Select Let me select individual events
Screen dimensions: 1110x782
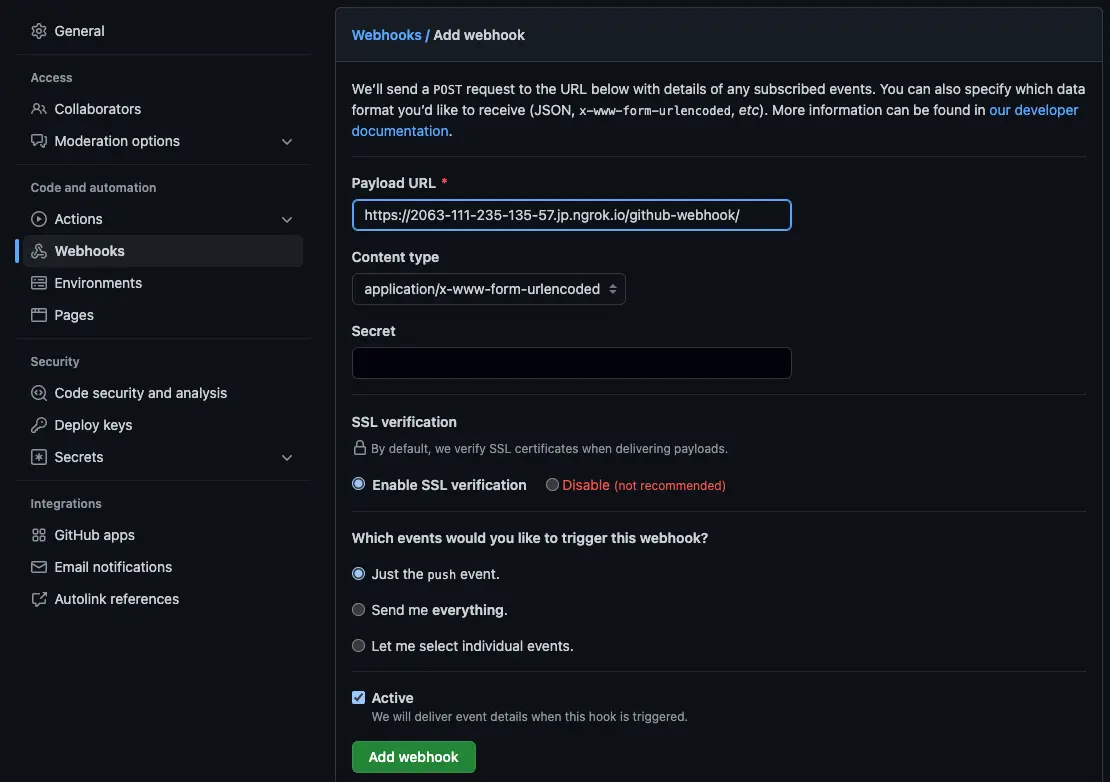pos(358,646)
